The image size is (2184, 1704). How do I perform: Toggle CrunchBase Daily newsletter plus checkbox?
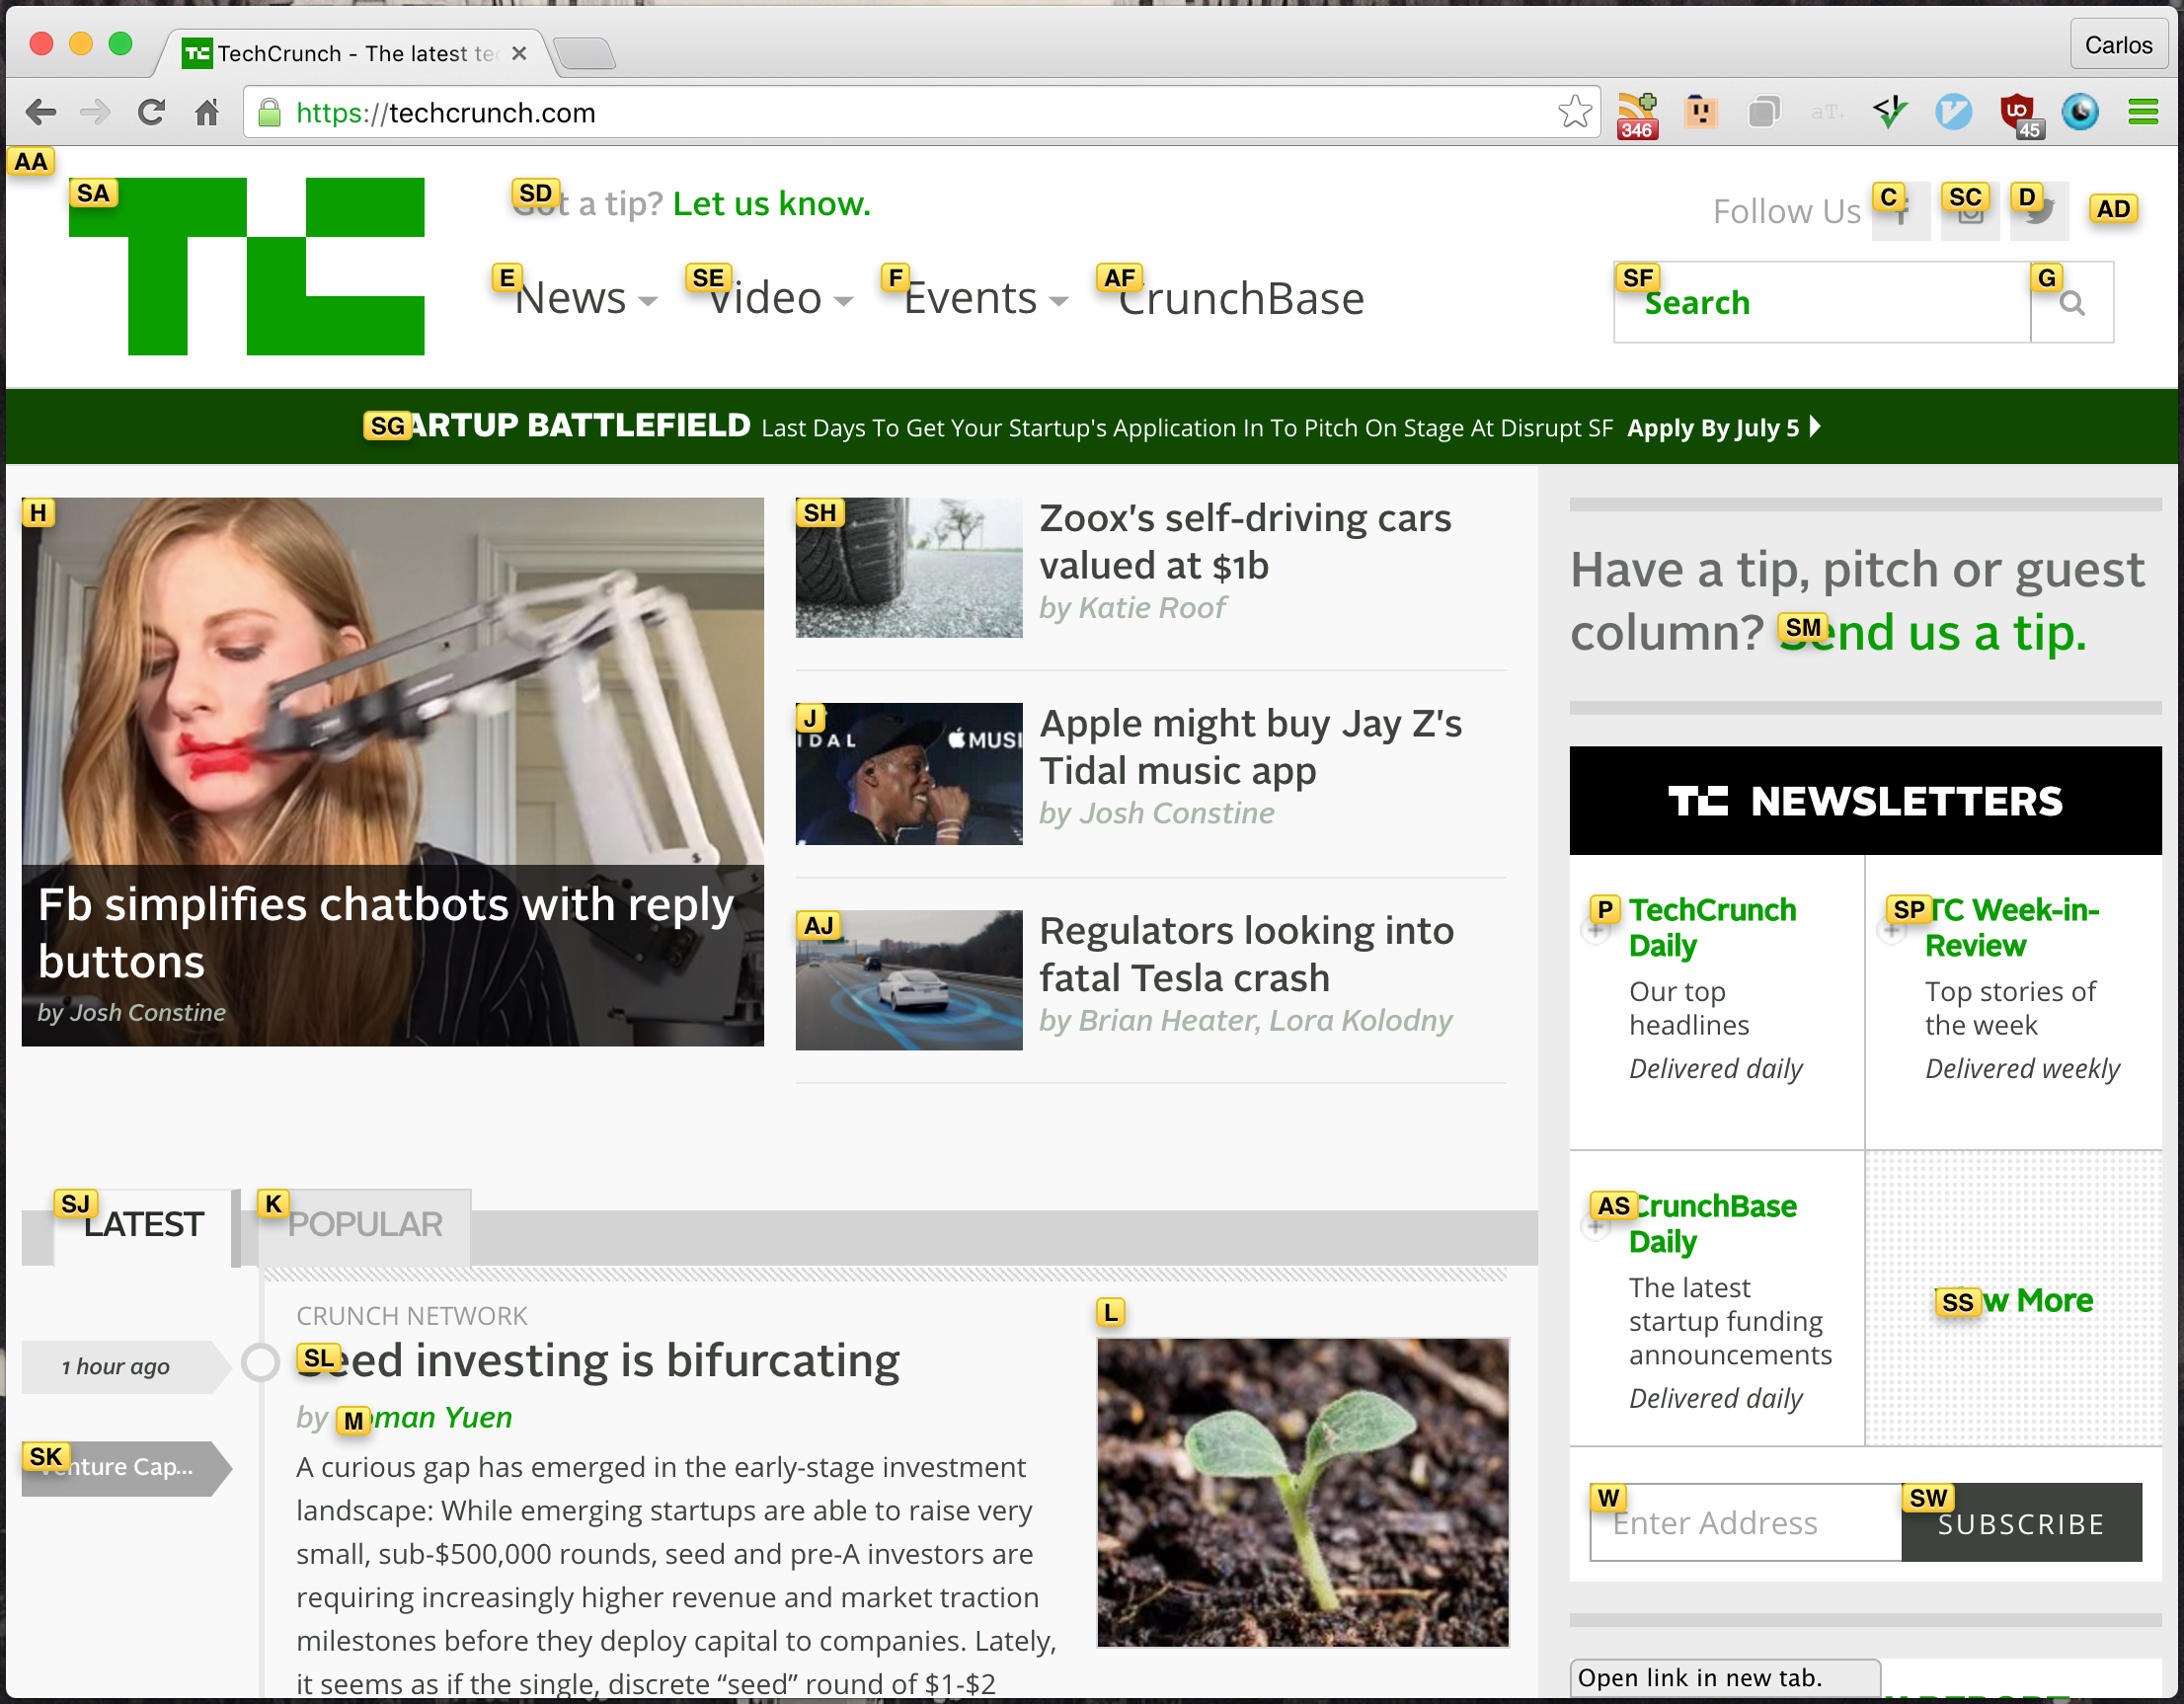[1596, 1227]
